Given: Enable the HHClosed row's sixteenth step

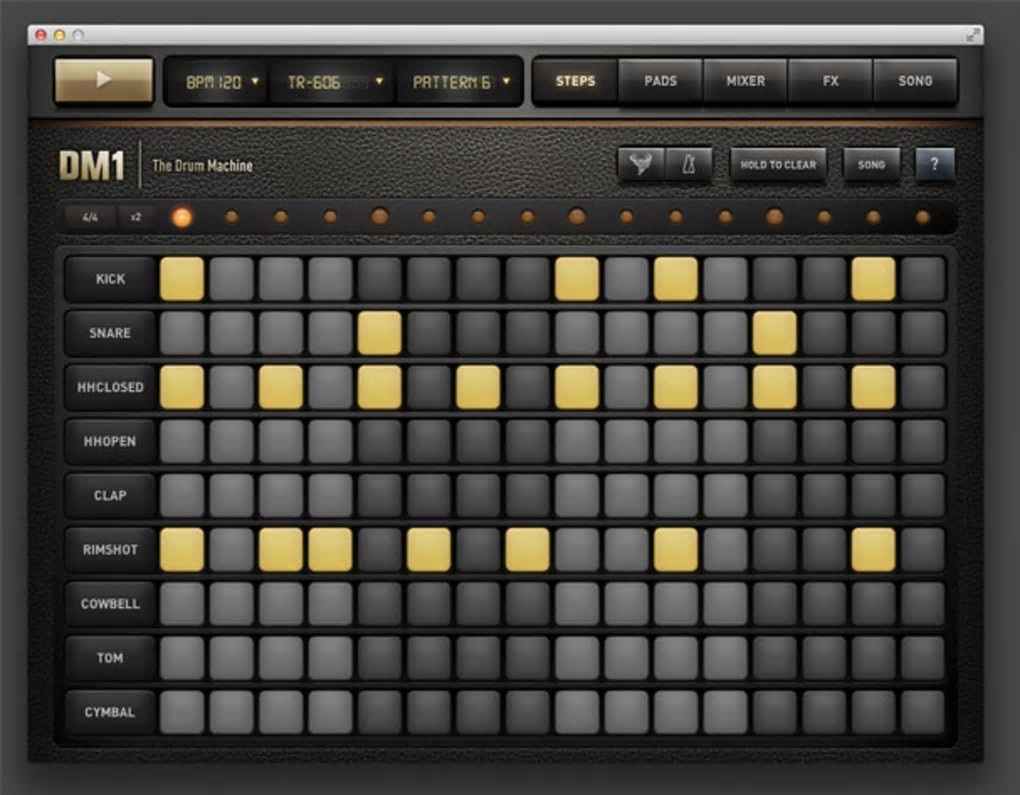Looking at the screenshot, I should [x=922, y=387].
